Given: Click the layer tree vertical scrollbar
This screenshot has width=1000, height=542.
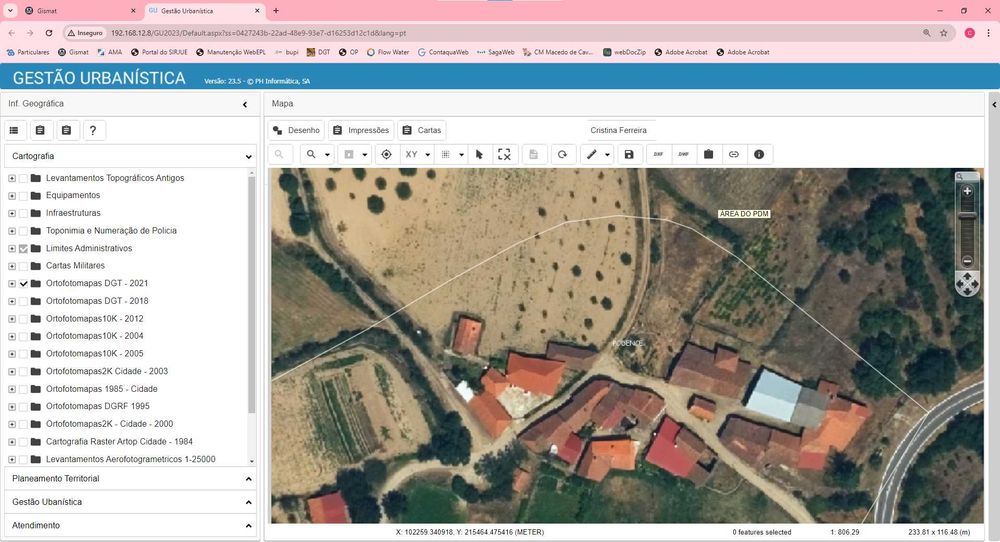Looking at the screenshot, I should coord(251,293).
